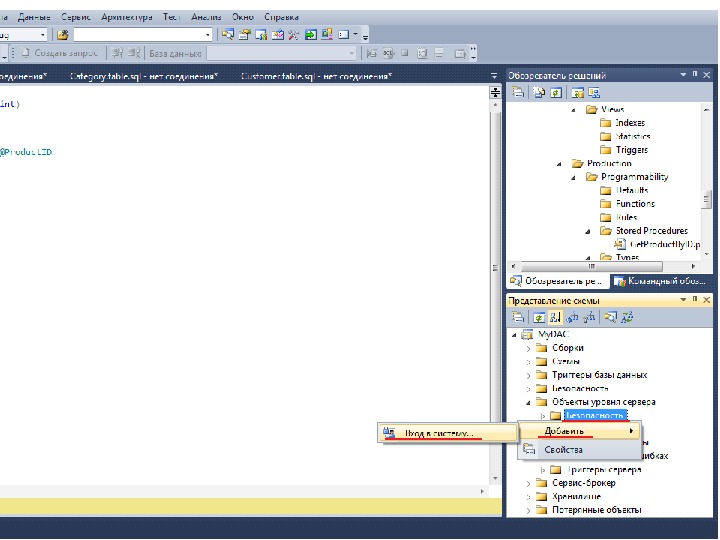This screenshot has width=720, height=540.
Task: Click the Create Query (Создать запрос) toolbar icon
Action: click(x=25, y=53)
